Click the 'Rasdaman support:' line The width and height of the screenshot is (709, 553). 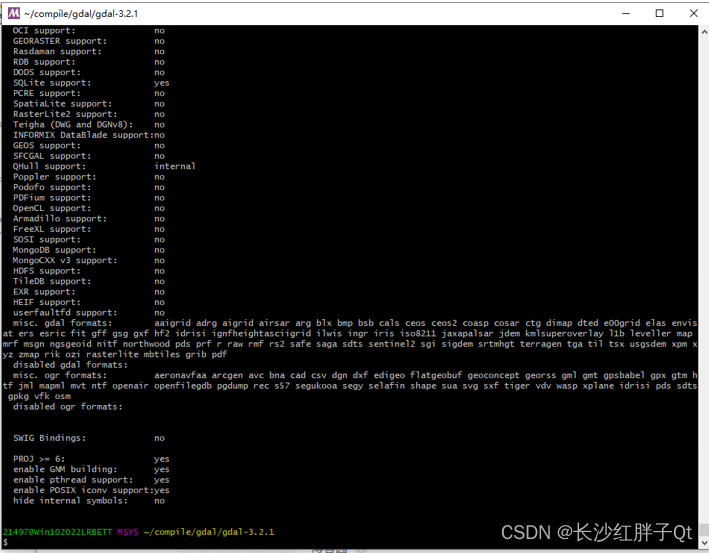89,52
